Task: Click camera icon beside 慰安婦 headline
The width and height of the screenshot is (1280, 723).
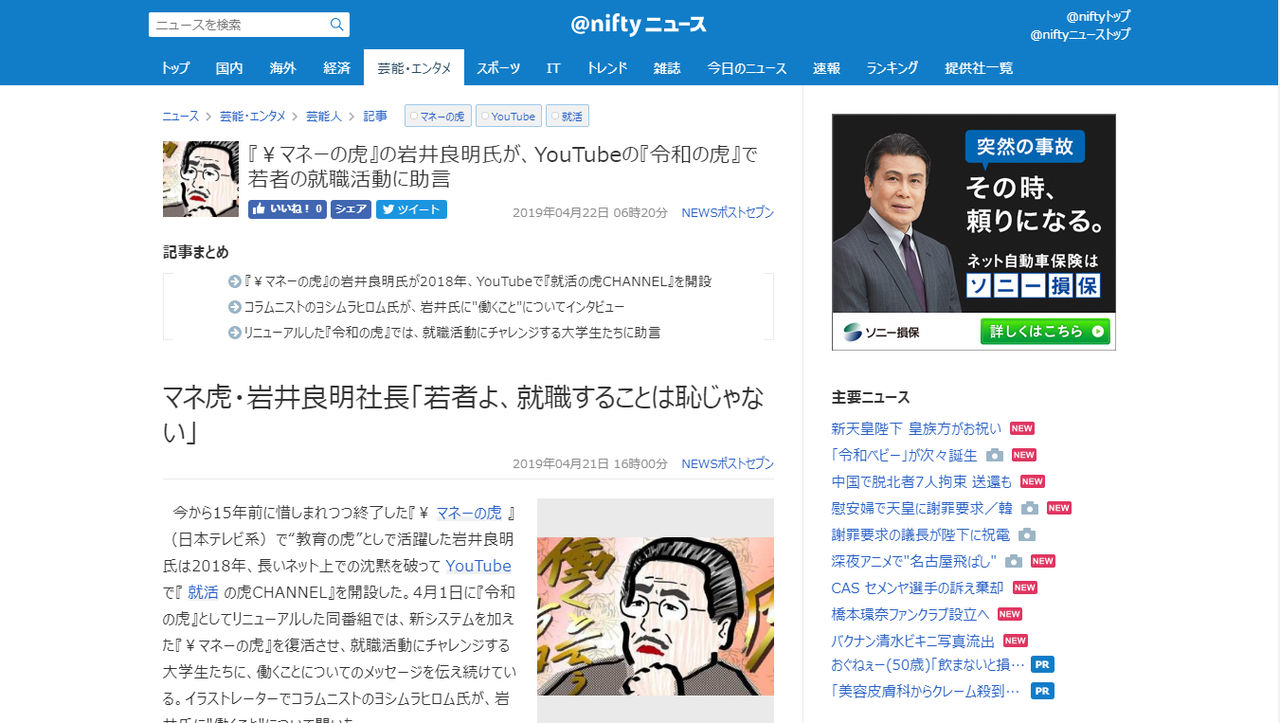Action: [x=1030, y=508]
